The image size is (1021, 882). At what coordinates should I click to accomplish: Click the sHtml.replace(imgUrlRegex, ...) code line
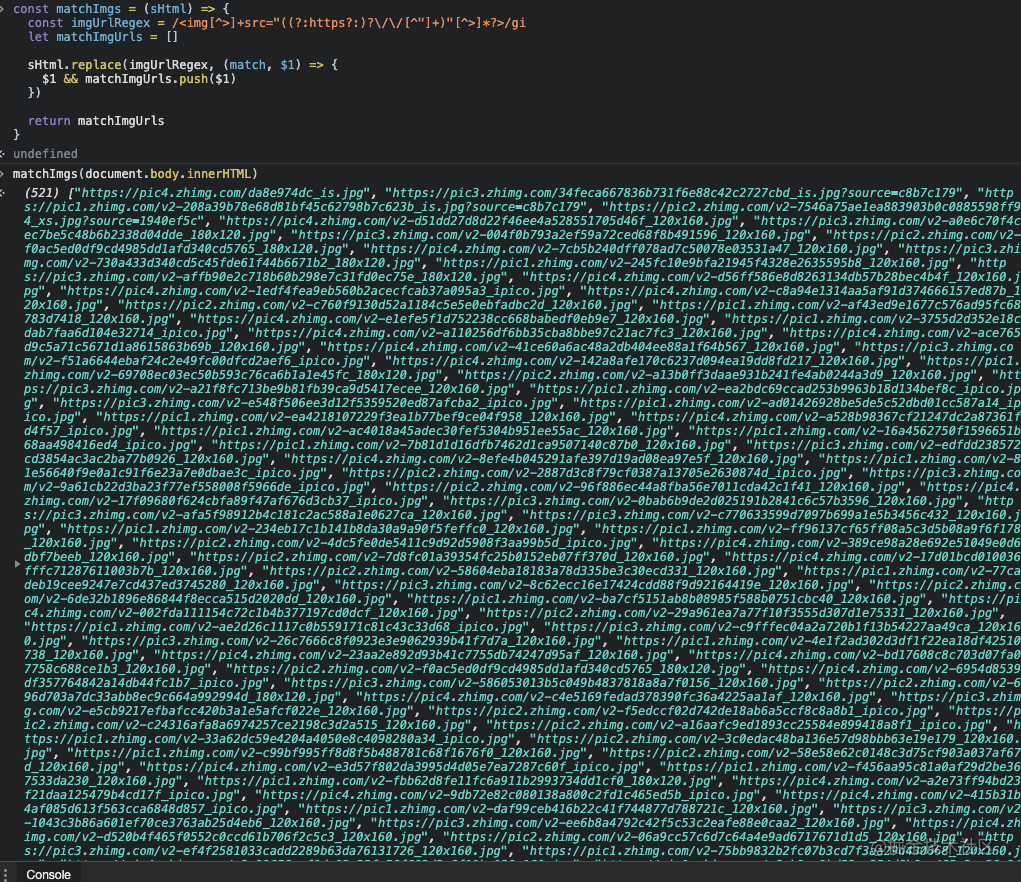pyautogui.click(x=182, y=64)
